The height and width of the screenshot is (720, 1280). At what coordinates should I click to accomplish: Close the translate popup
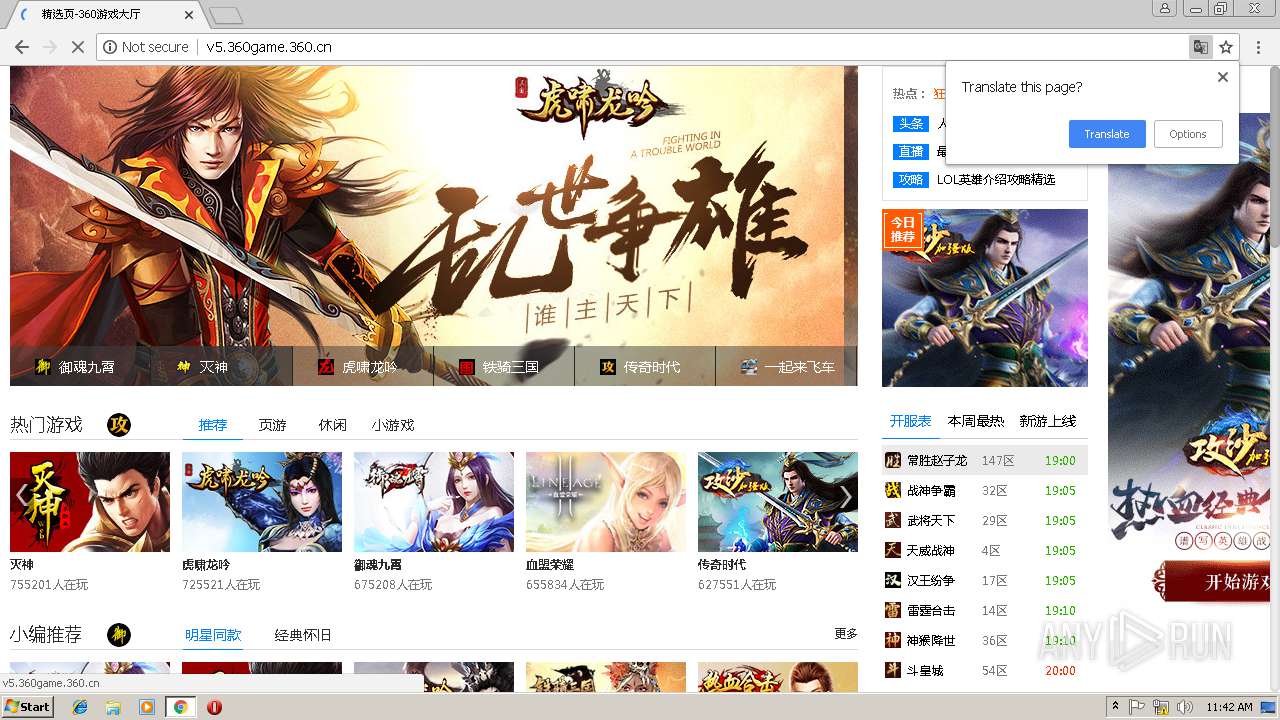[1222, 77]
